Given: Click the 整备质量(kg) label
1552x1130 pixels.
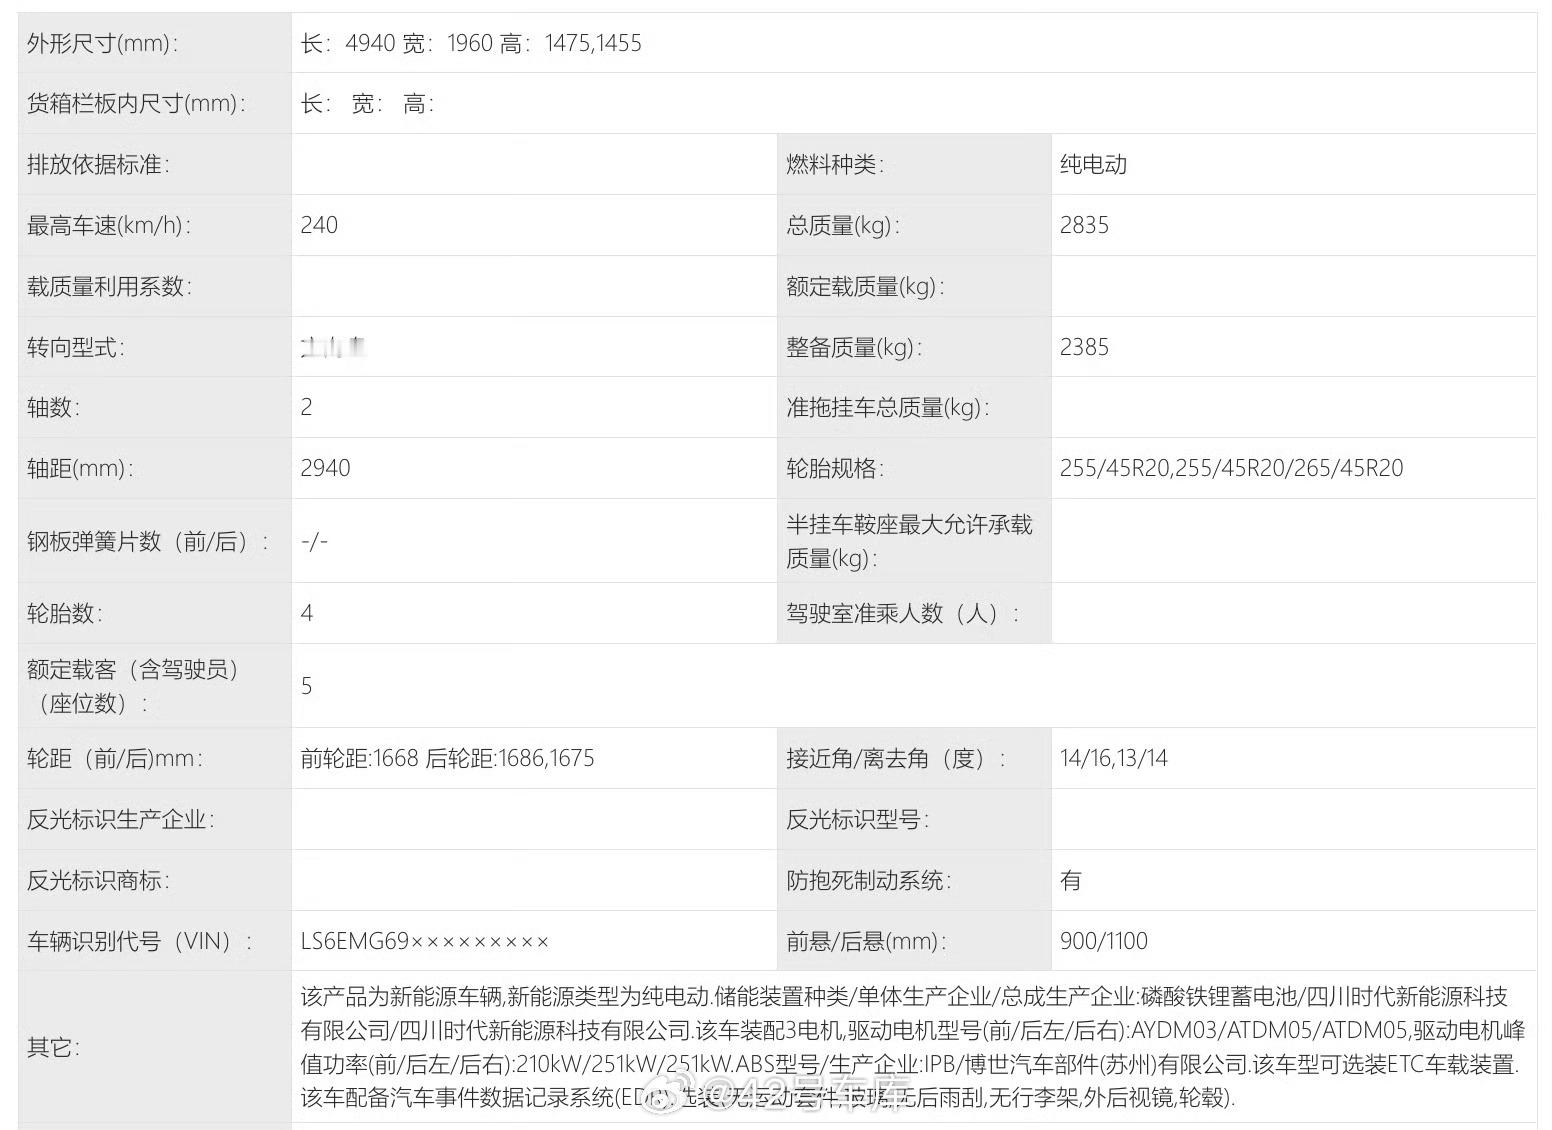Looking at the screenshot, I should coord(854,348).
